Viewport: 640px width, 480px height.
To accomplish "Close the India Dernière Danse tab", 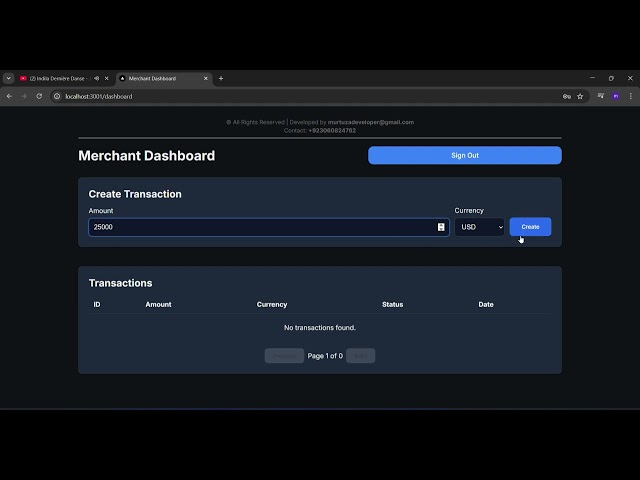I will pos(107,78).
